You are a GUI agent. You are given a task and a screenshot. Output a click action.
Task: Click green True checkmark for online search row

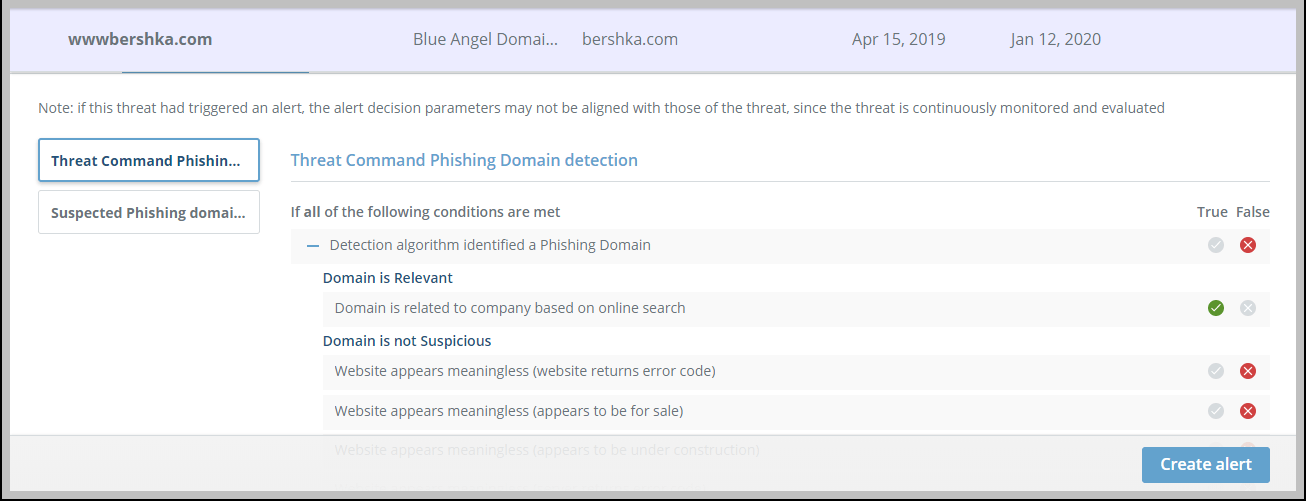1216,308
